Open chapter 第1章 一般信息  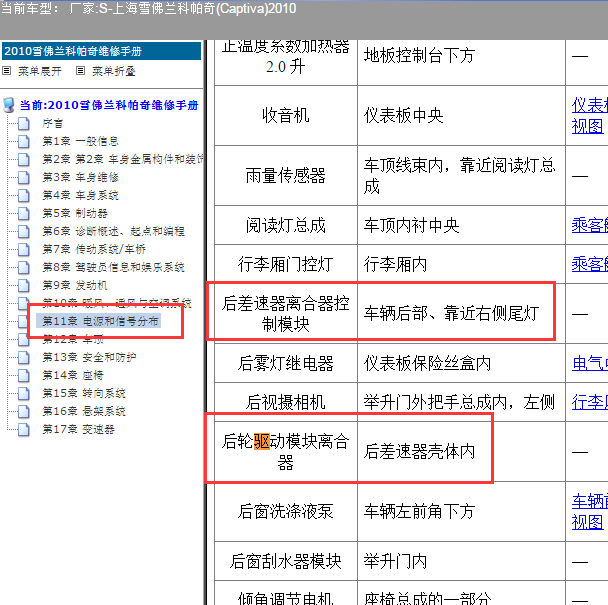click(x=80, y=142)
